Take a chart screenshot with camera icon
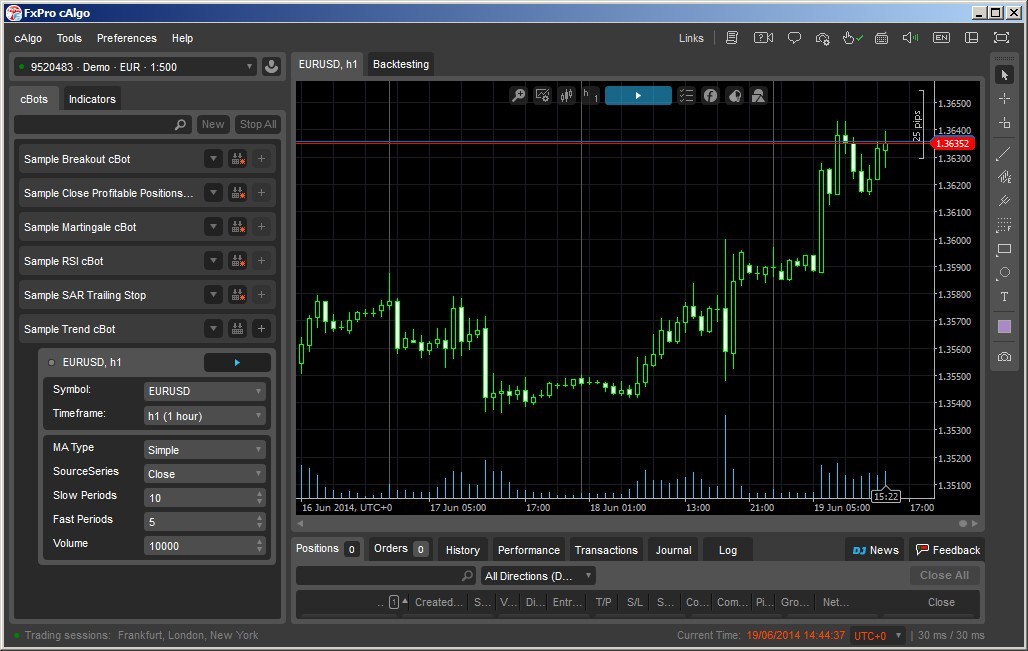The width and height of the screenshot is (1028, 651). (x=1004, y=357)
